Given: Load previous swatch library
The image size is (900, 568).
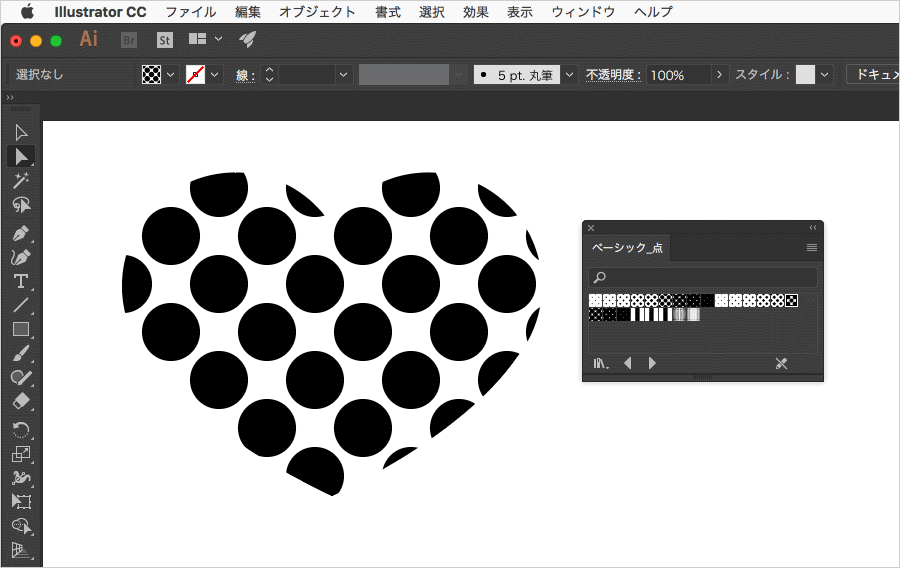Looking at the screenshot, I should click(x=627, y=363).
